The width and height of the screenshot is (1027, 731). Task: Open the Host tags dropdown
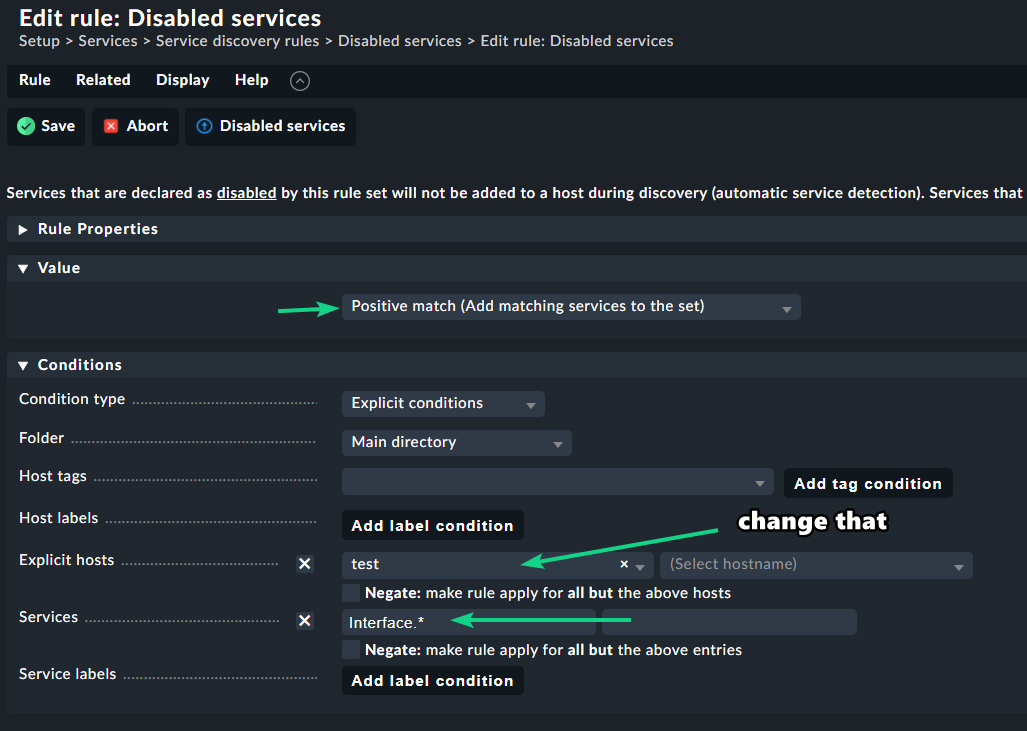coord(557,482)
